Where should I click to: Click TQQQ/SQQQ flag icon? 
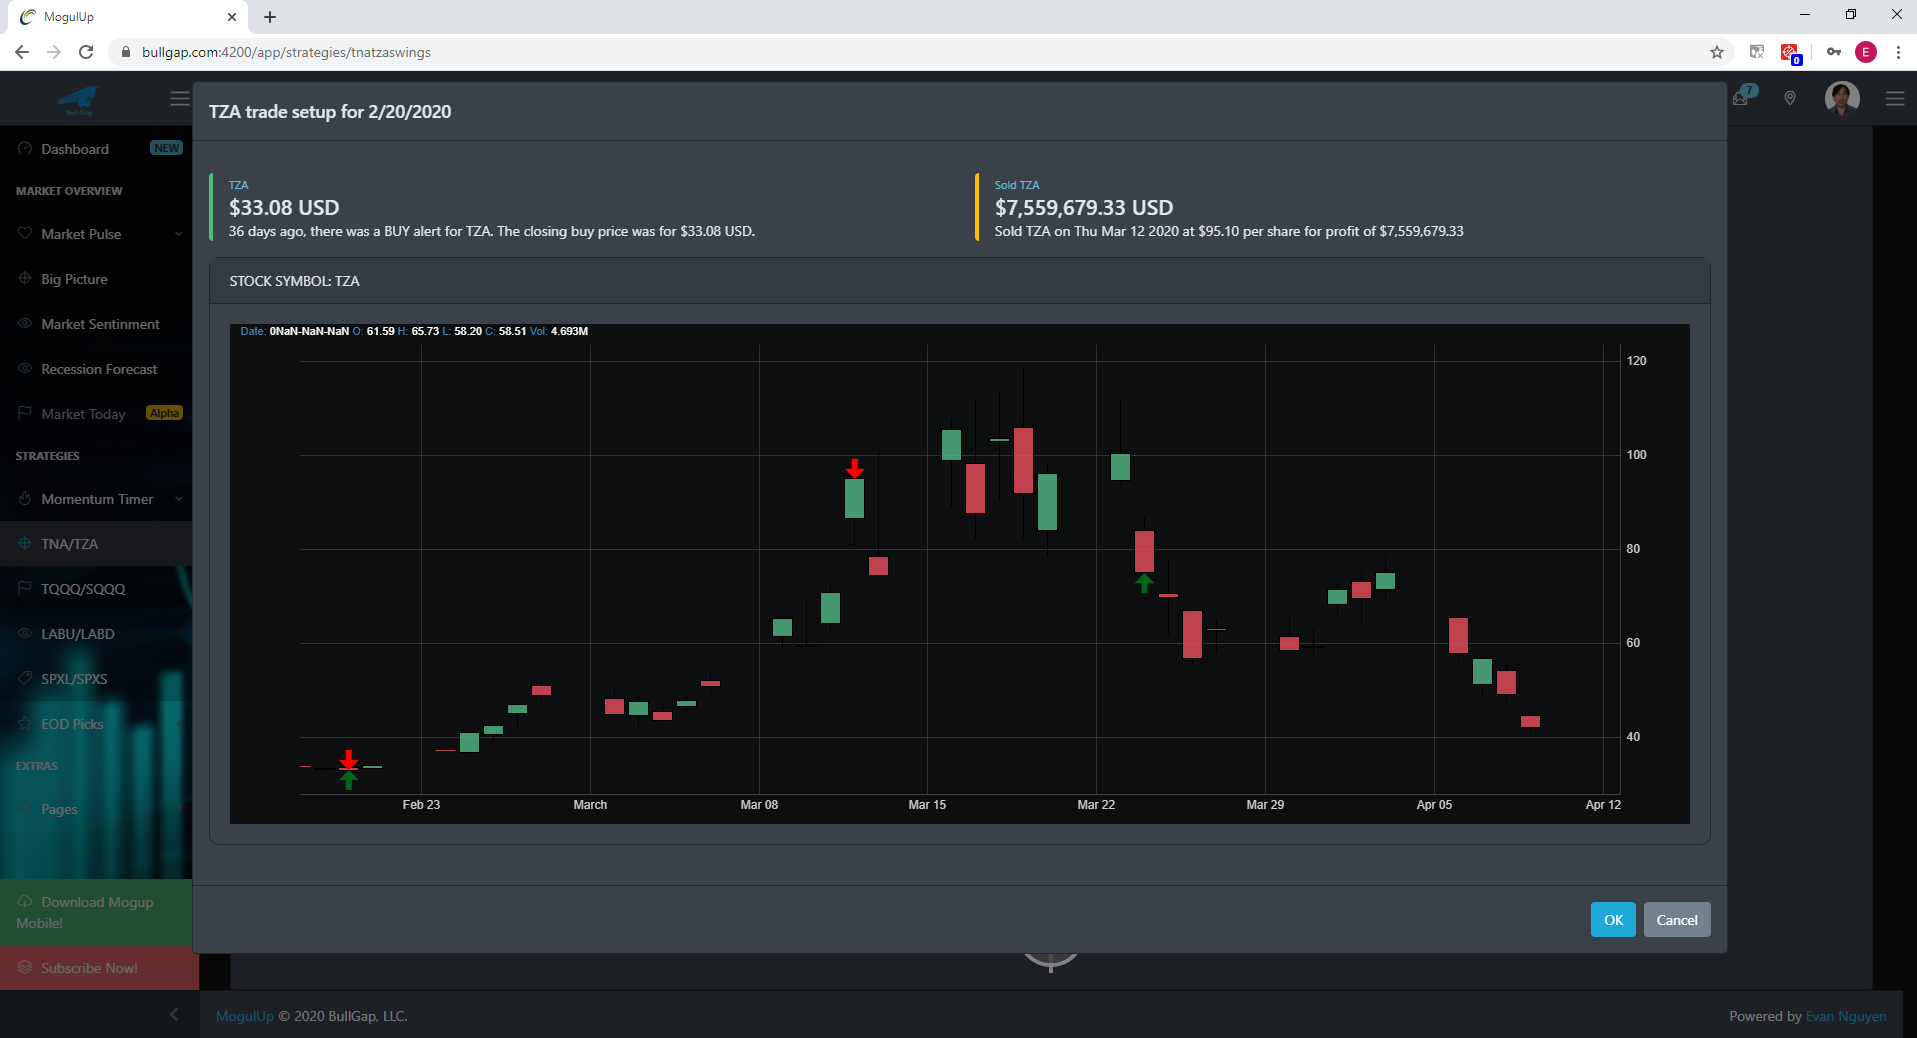(x=25, y=588)
